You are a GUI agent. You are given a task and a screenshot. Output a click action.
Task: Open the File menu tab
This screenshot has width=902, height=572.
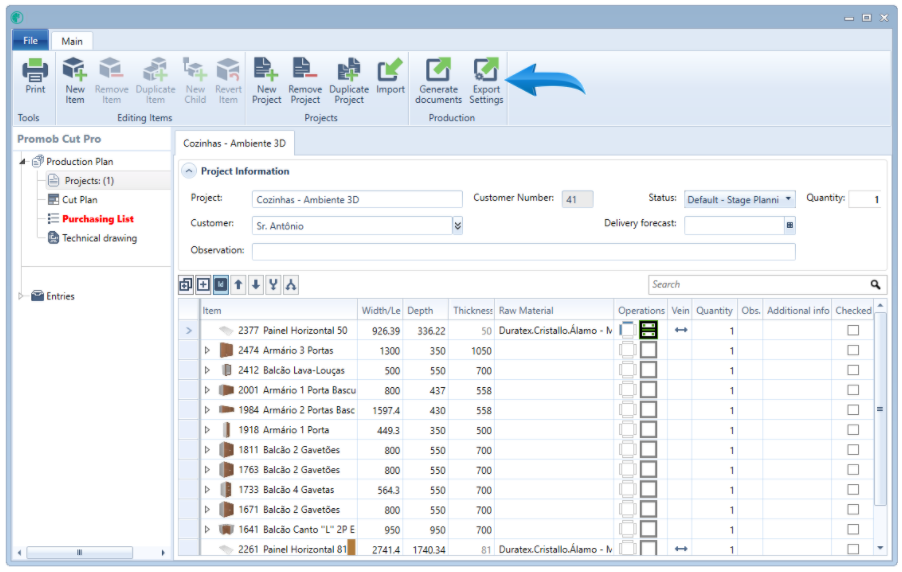pos(30,40)
